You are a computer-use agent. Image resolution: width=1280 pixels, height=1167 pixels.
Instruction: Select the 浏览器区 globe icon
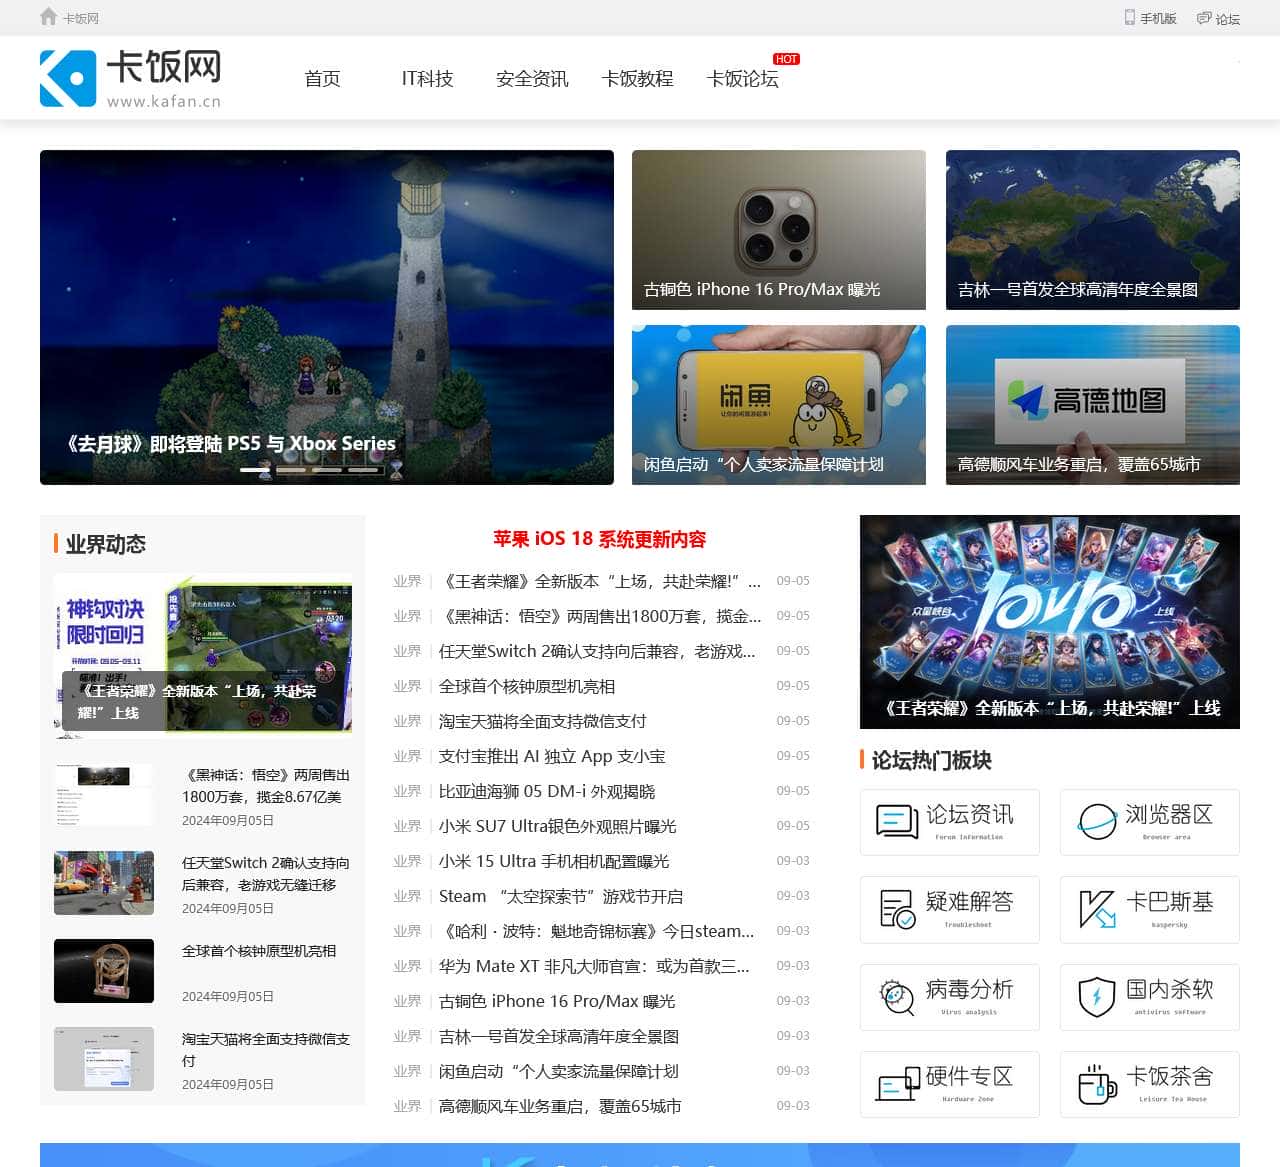point(1096,822)
